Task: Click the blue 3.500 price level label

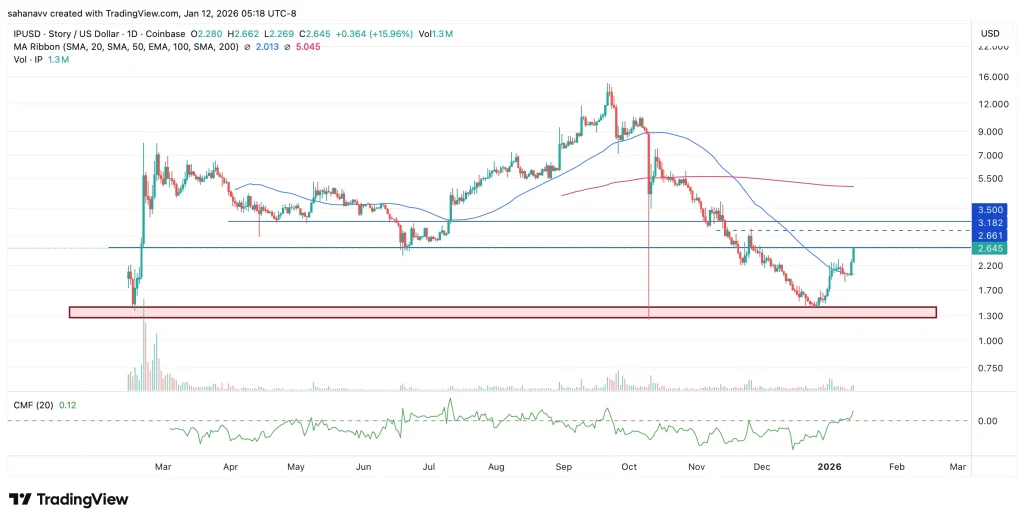Action: (991, 211)
